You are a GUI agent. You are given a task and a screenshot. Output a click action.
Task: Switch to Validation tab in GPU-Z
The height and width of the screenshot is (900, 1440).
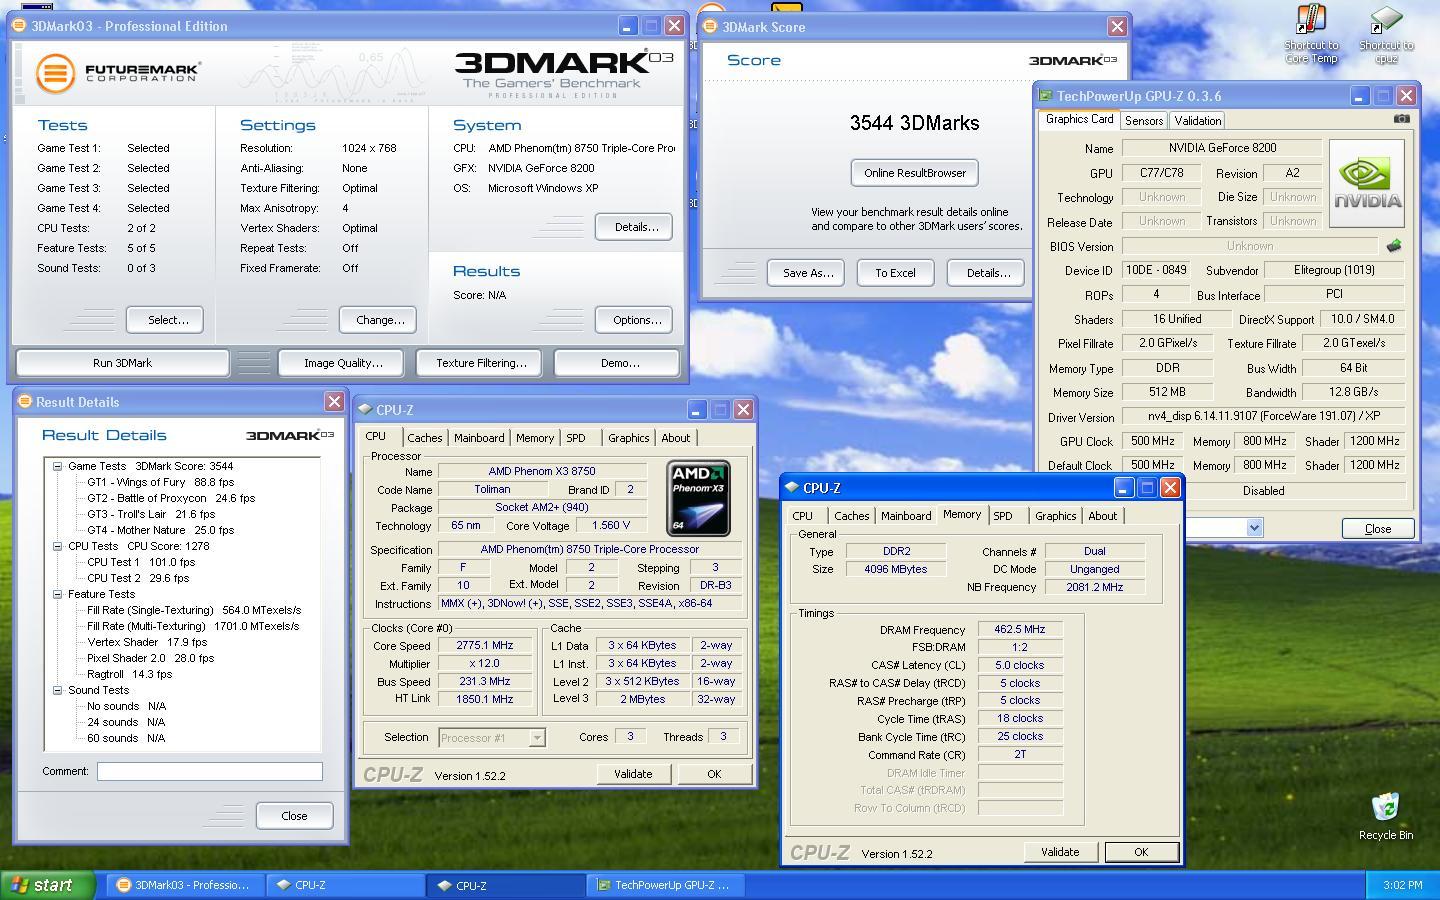(x=1197, y=120)
